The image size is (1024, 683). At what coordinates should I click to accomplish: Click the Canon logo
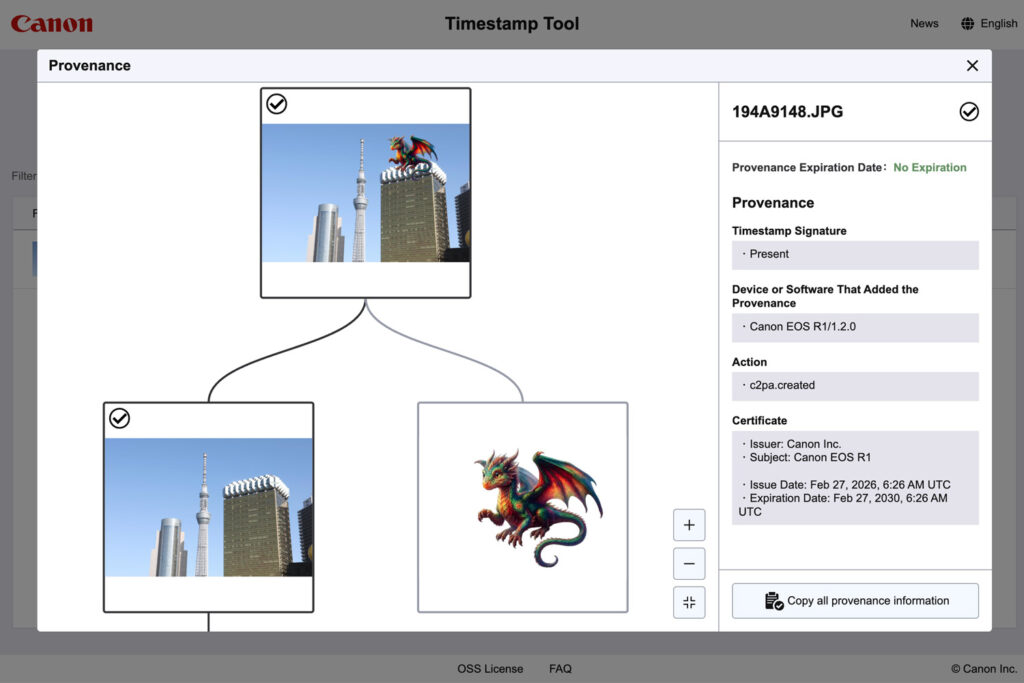[x=52, y=24]
